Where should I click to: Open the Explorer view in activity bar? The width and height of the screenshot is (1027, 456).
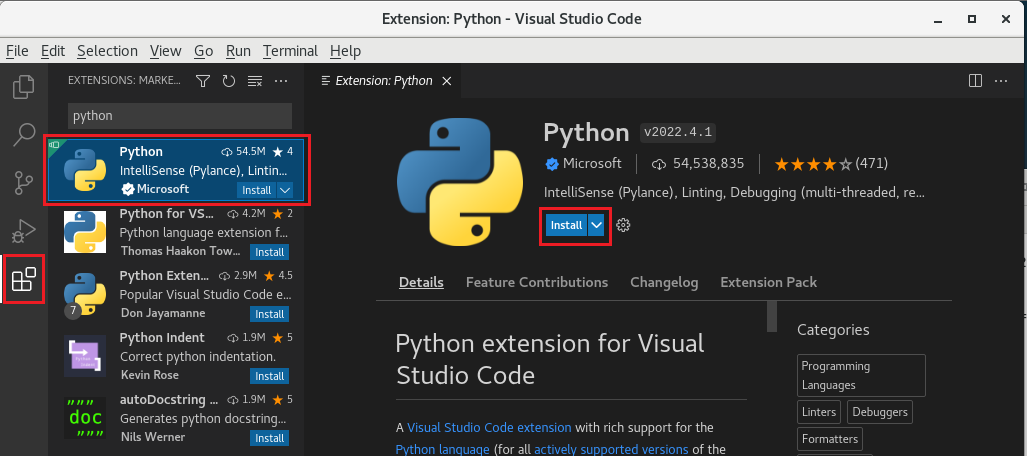point(23,87)
